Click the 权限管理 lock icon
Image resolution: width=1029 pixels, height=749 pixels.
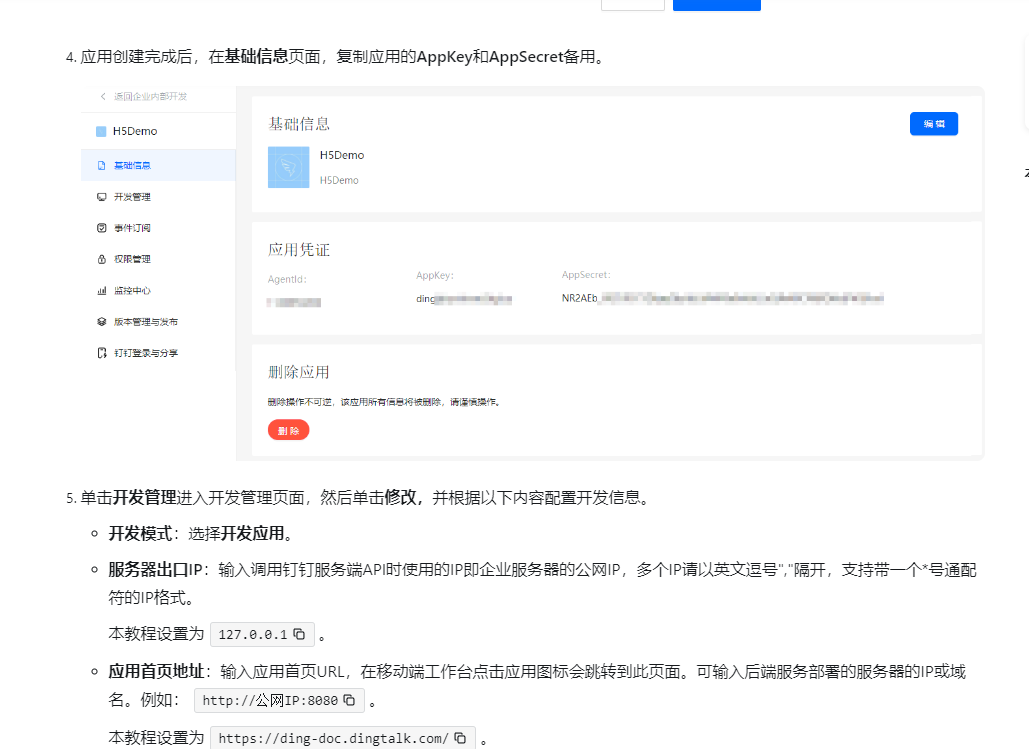102,259
